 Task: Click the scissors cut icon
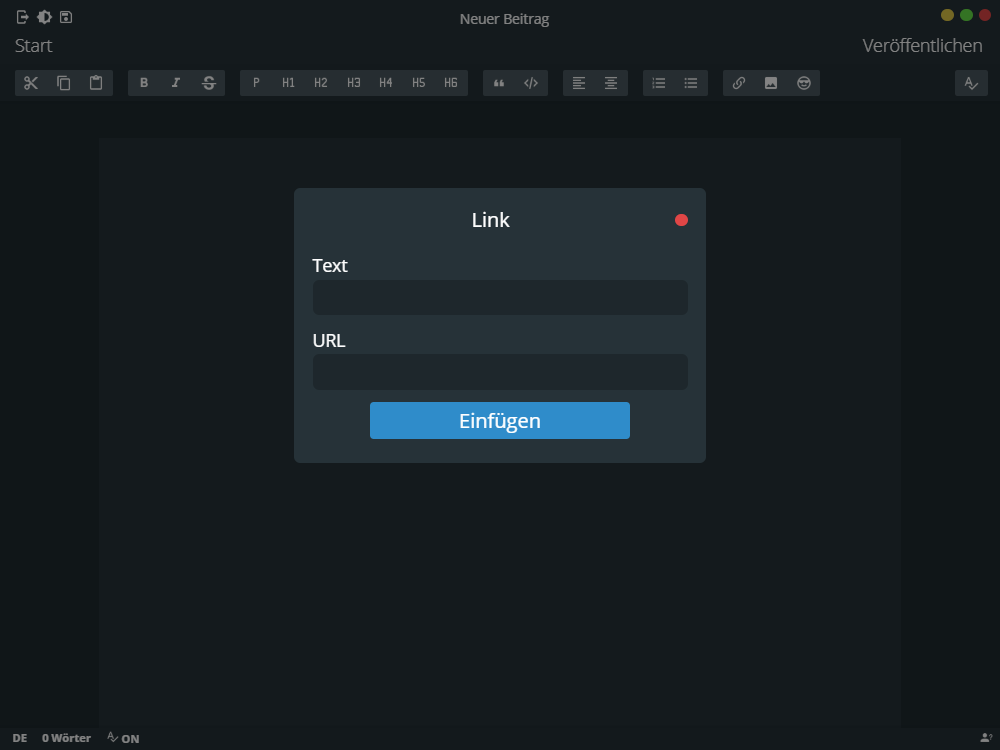coord(31,83)
